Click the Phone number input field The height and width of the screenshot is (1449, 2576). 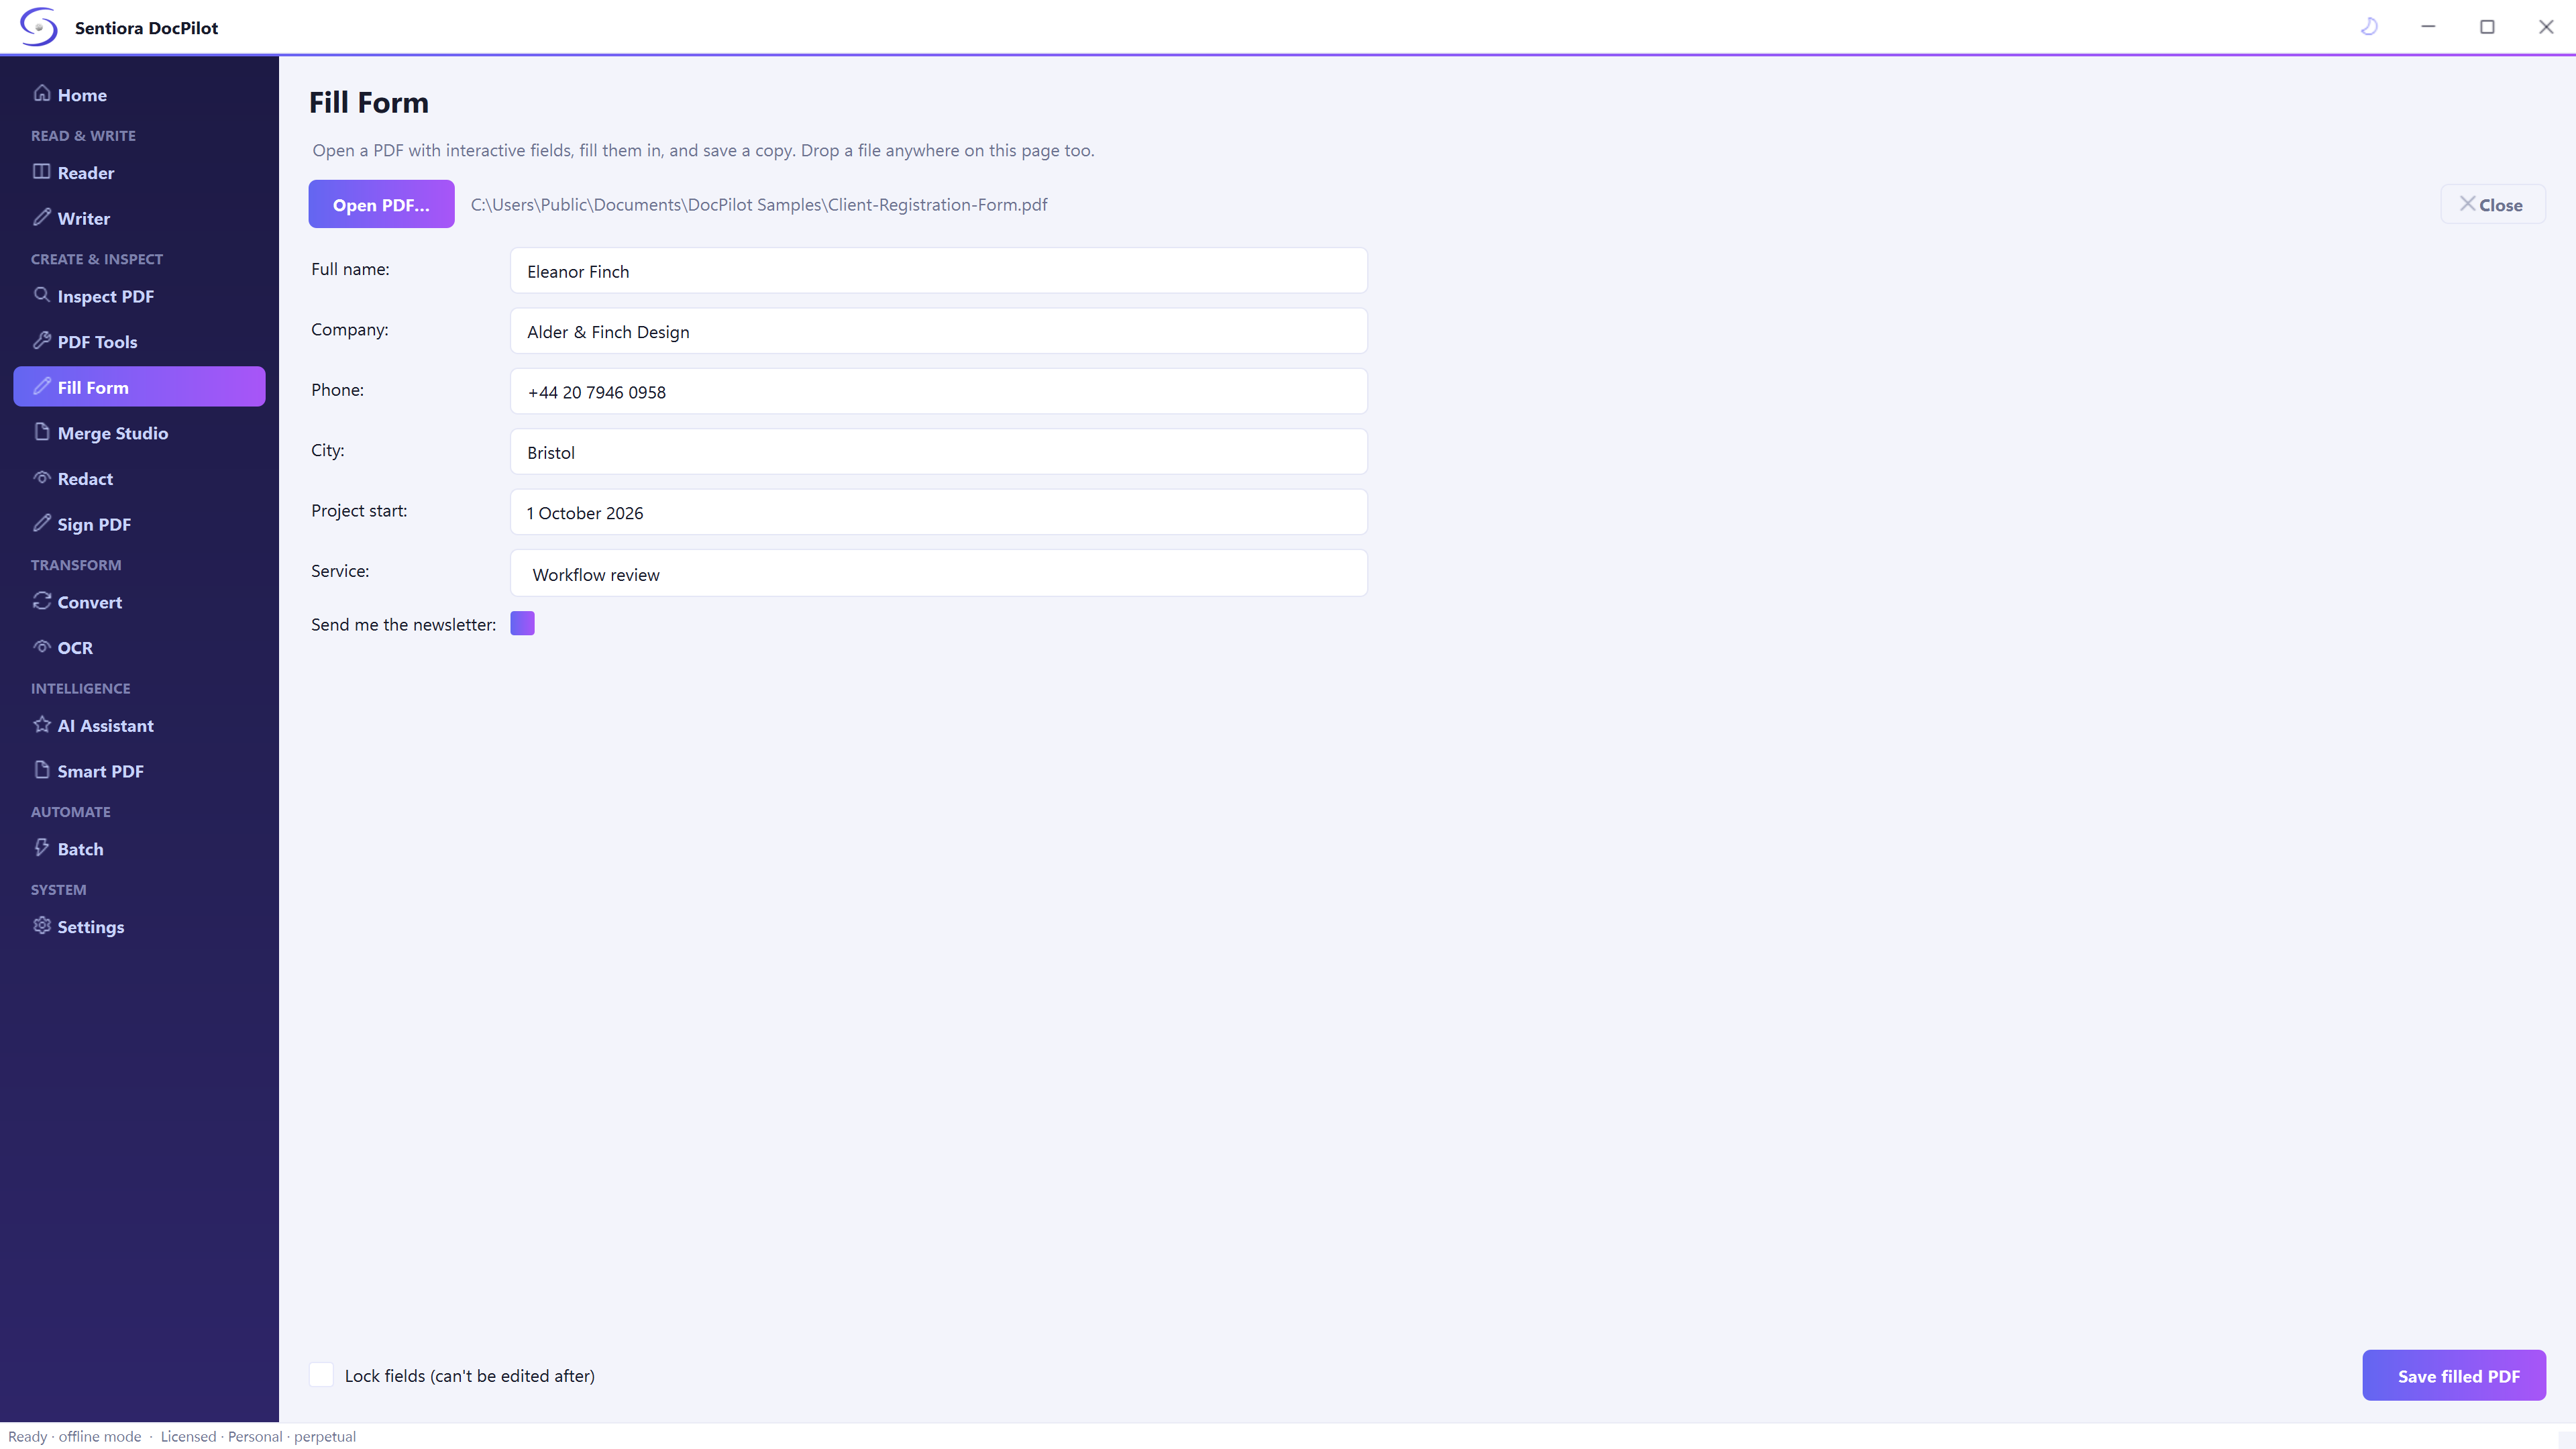click(939, 392)
